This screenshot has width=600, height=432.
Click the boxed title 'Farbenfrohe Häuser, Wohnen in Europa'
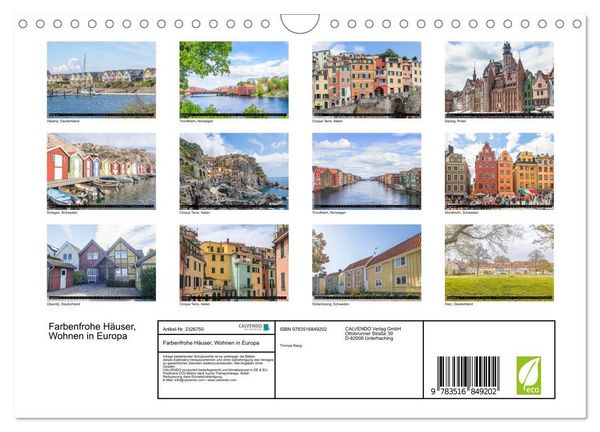coord(211,343)
